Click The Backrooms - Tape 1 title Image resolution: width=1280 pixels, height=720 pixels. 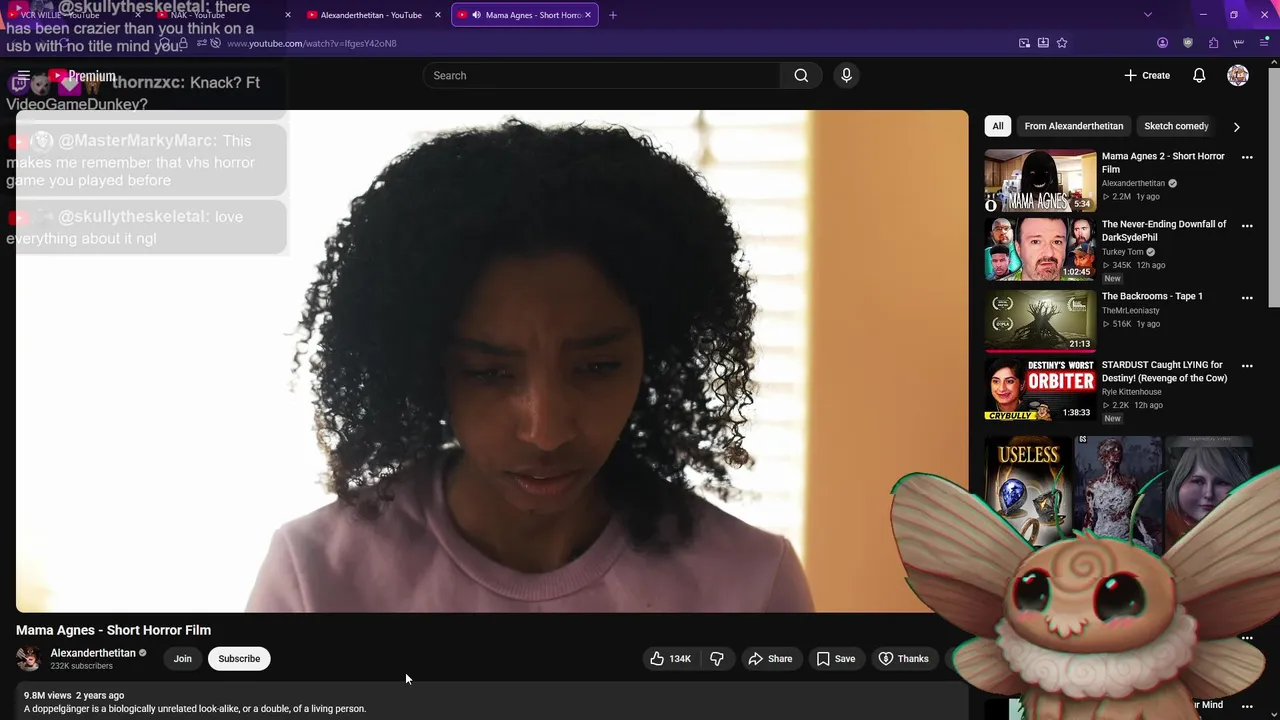point(1152,296)
